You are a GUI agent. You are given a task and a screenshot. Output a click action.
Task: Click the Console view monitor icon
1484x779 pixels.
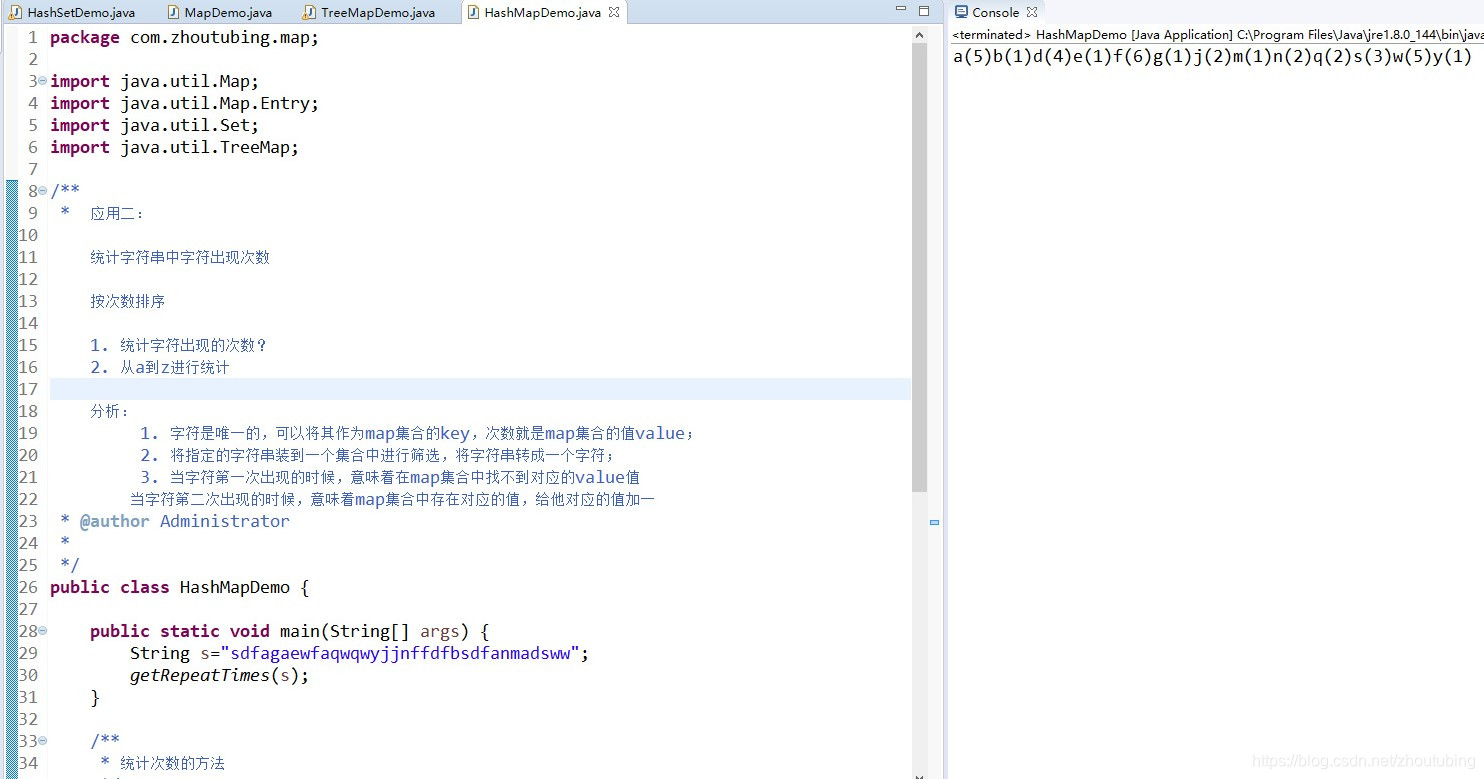(961, 12)
